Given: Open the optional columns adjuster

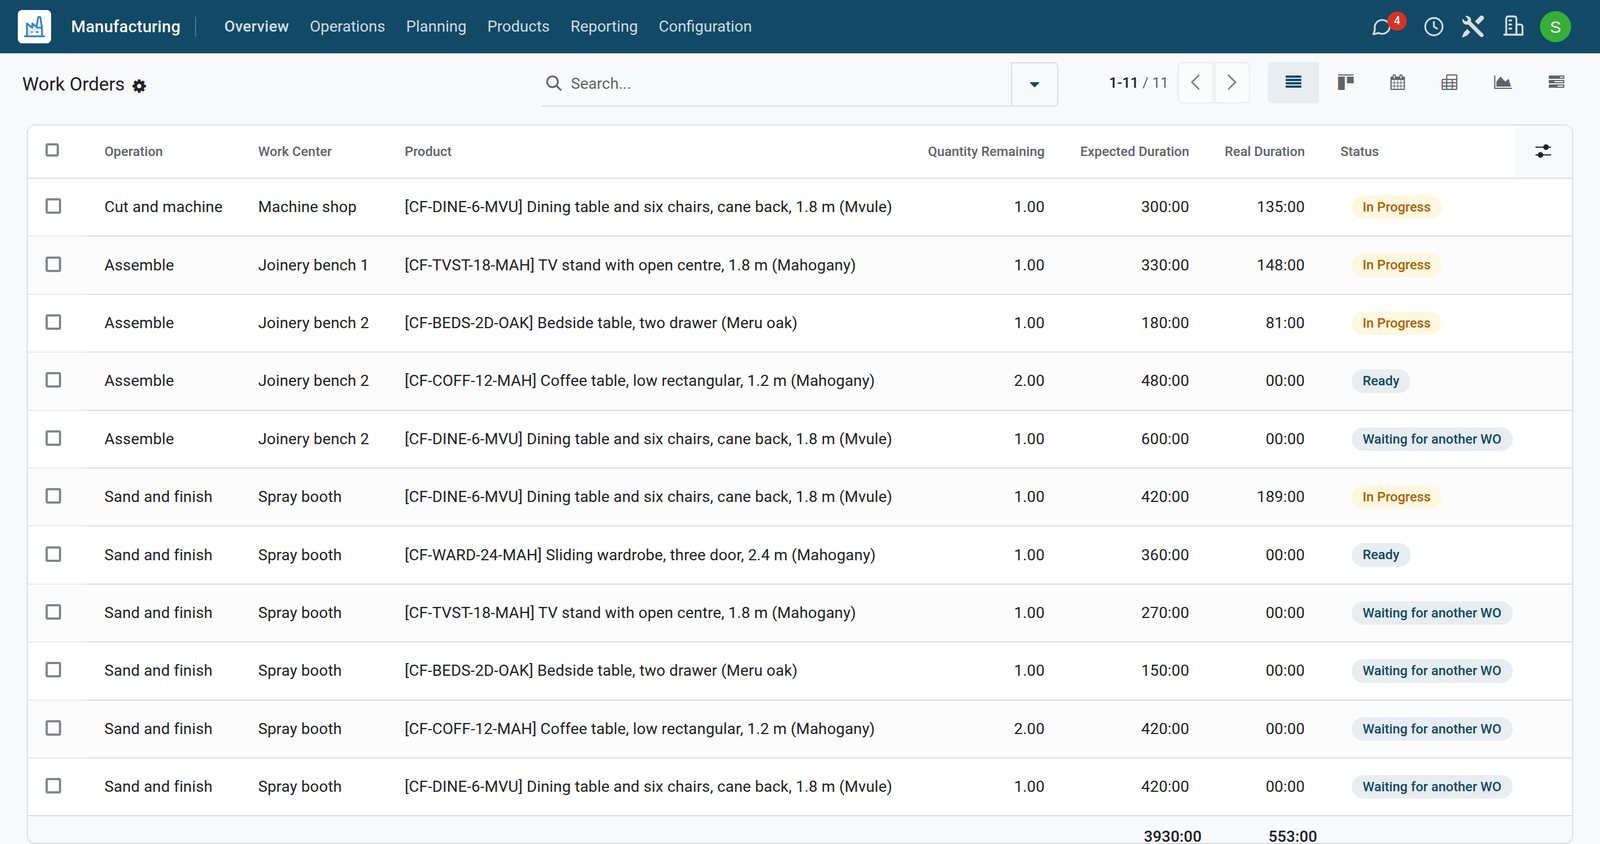Looking at the screenshot, I should (1543, 151).
